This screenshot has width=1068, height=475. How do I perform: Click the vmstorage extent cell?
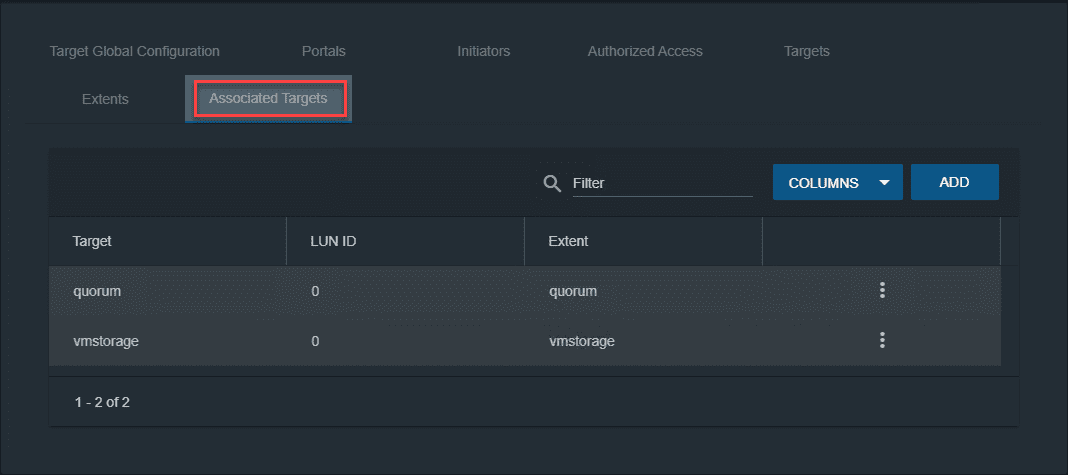pyautogui.click(x=582, y=341)
